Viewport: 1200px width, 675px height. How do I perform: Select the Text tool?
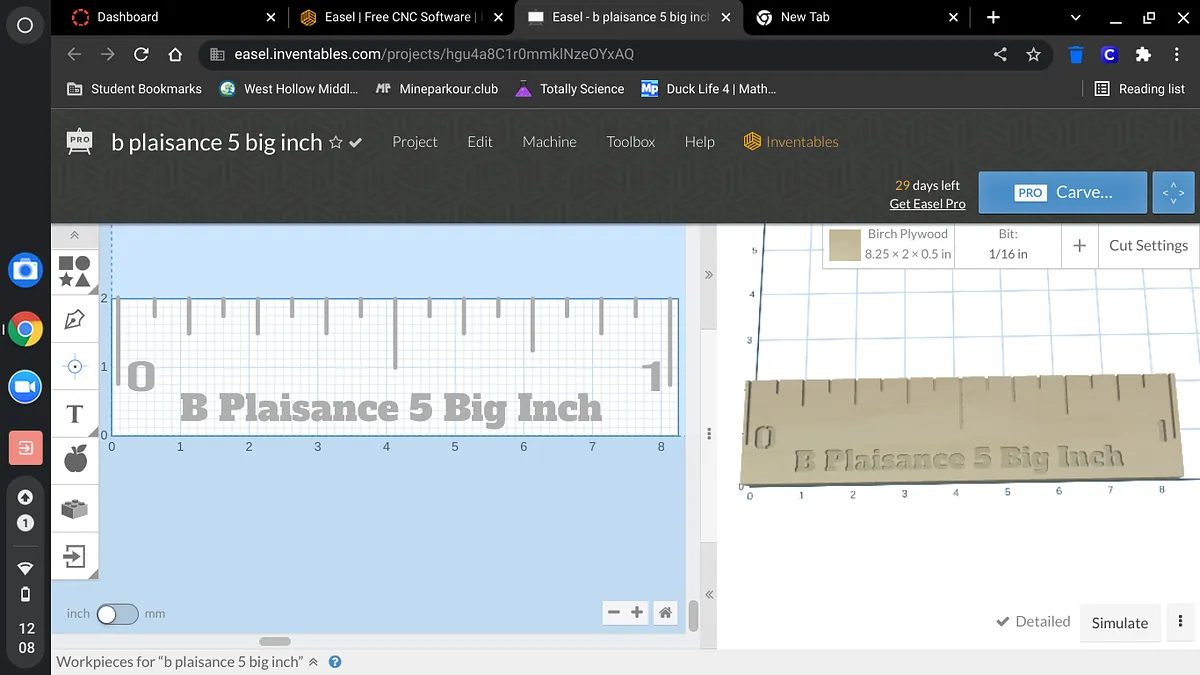point(75,414)
